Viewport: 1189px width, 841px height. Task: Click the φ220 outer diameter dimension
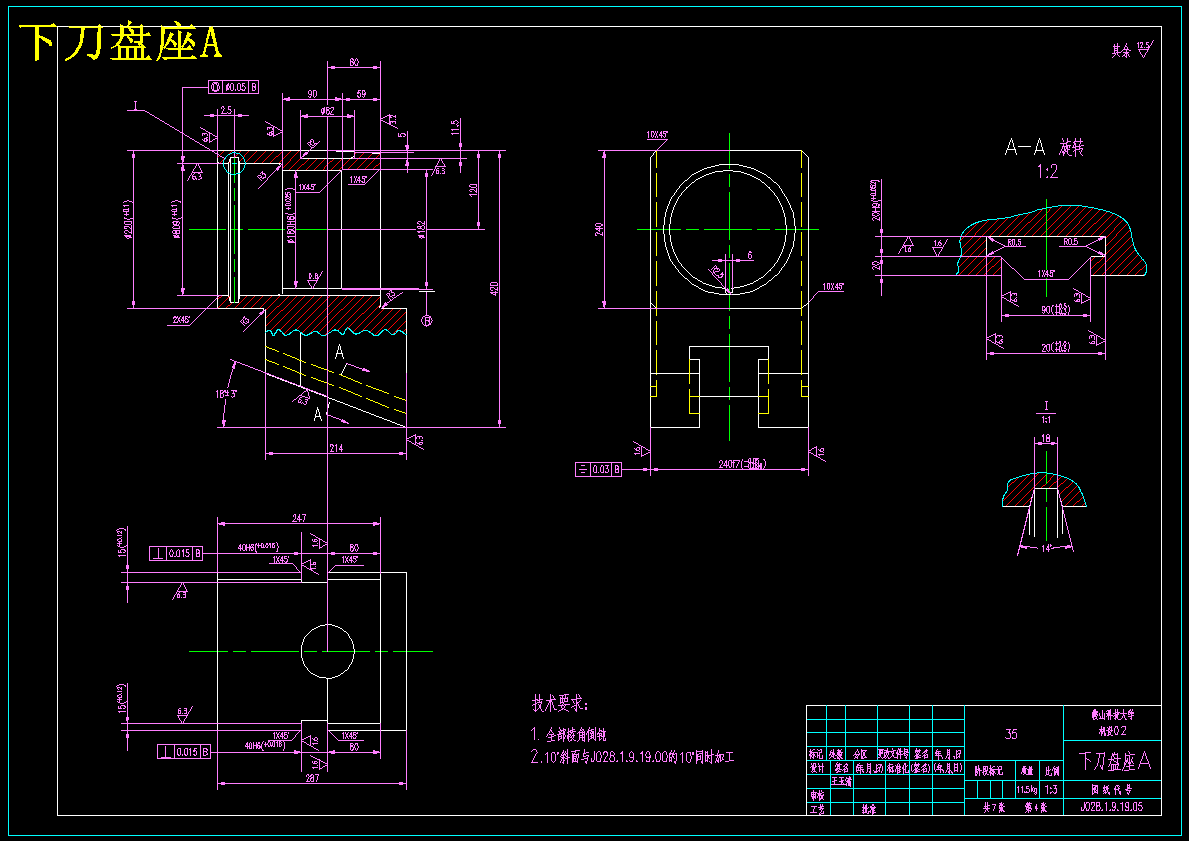click(x=127, y=220)
